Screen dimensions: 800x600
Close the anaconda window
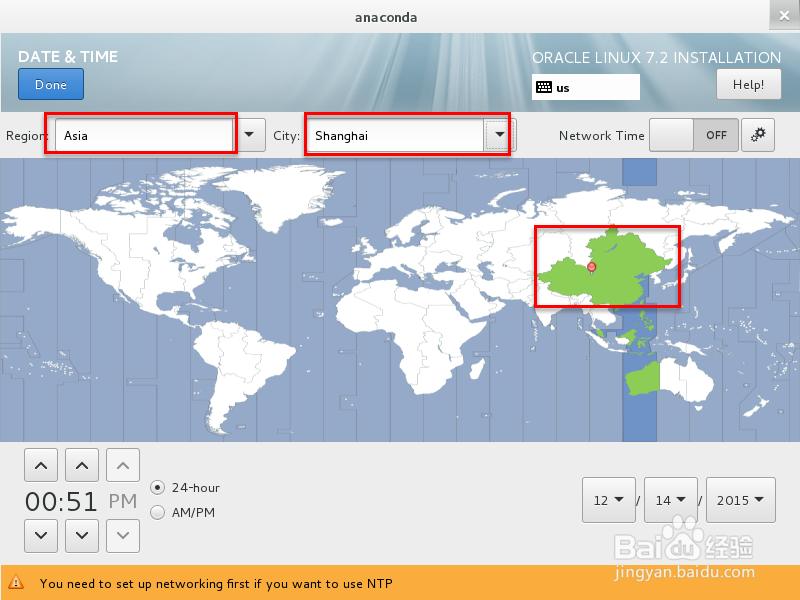pos(784,15)
